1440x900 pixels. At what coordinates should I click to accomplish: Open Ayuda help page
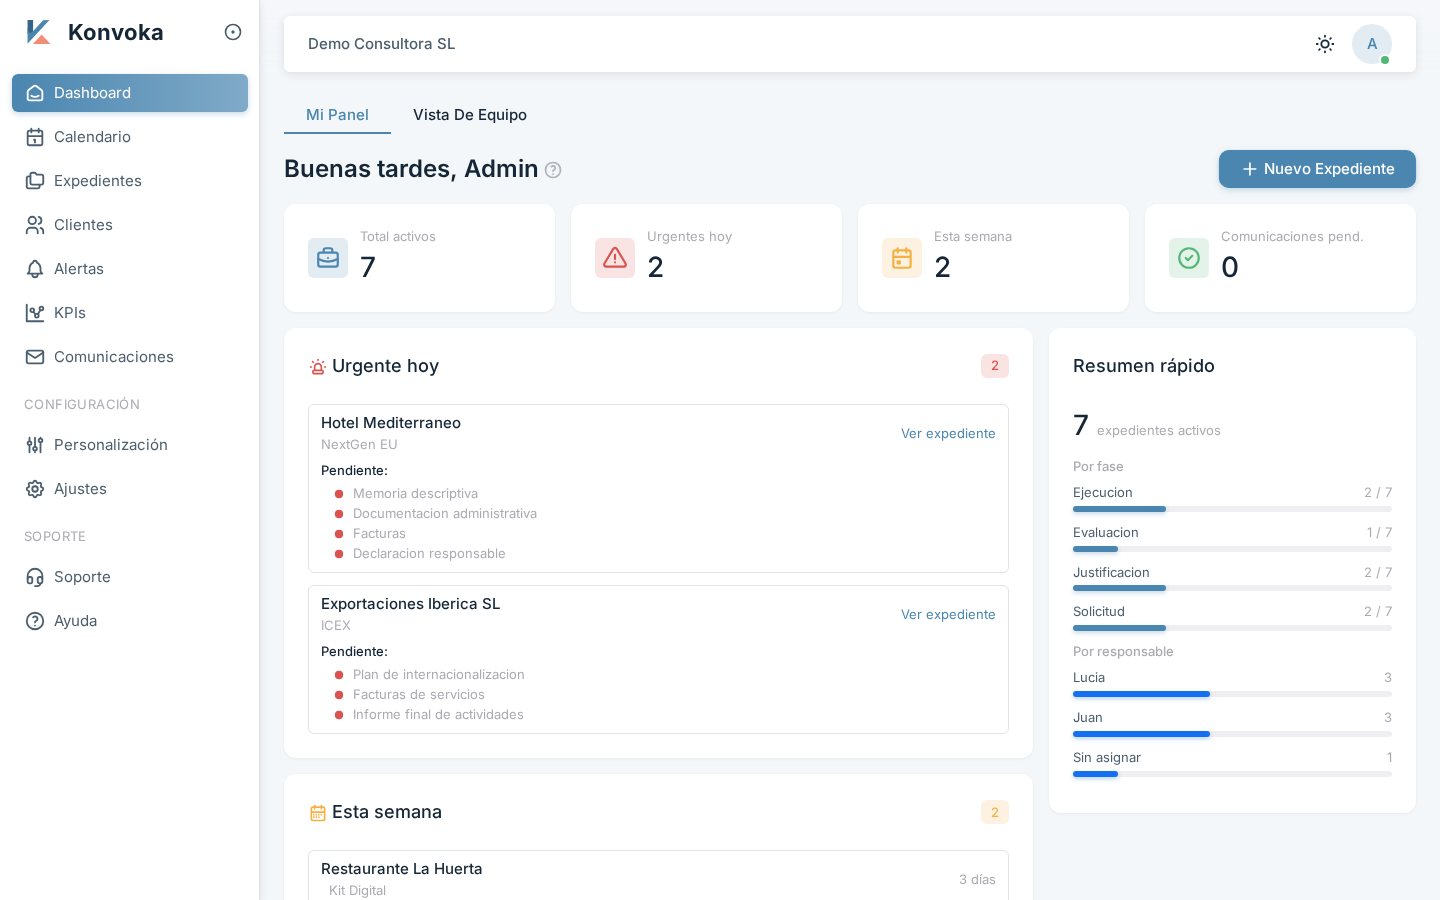pyautogui.click(x=130, y=621)
